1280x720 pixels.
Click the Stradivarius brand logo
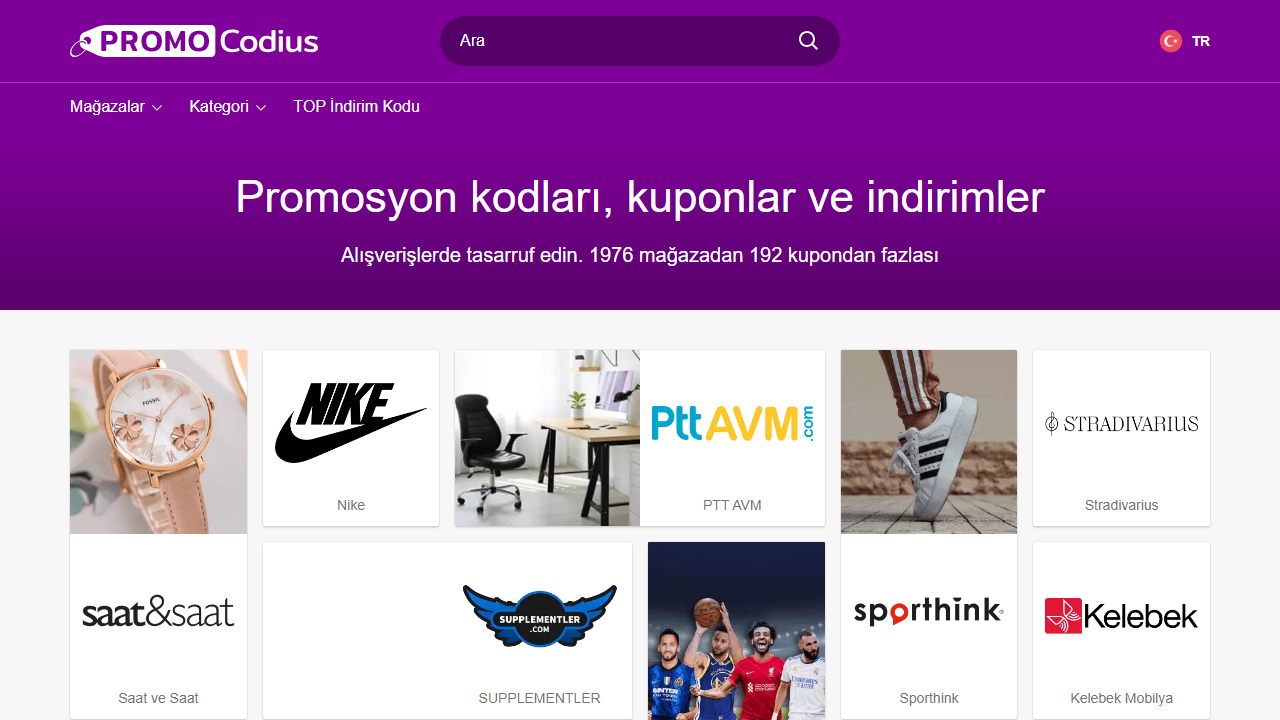1121,423
